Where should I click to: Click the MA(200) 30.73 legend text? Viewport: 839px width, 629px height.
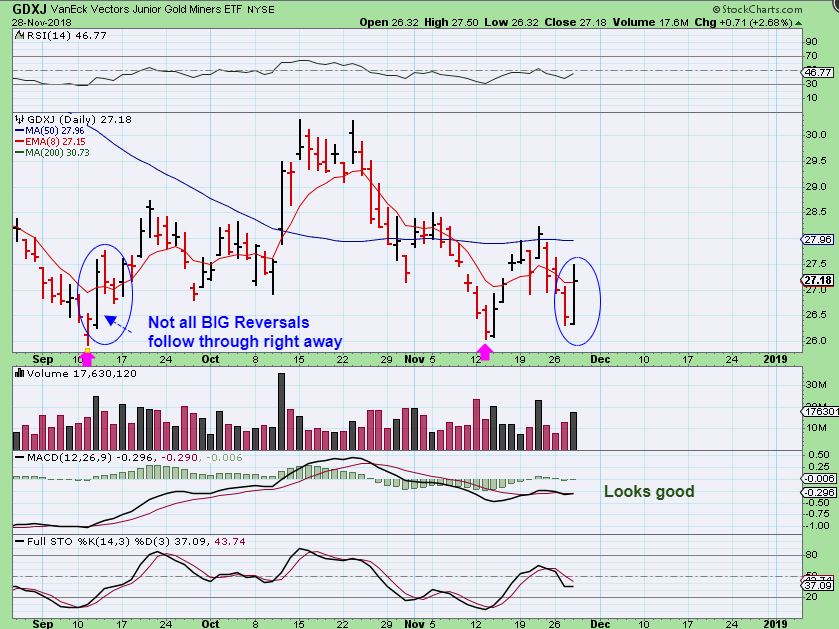point(57,152)
